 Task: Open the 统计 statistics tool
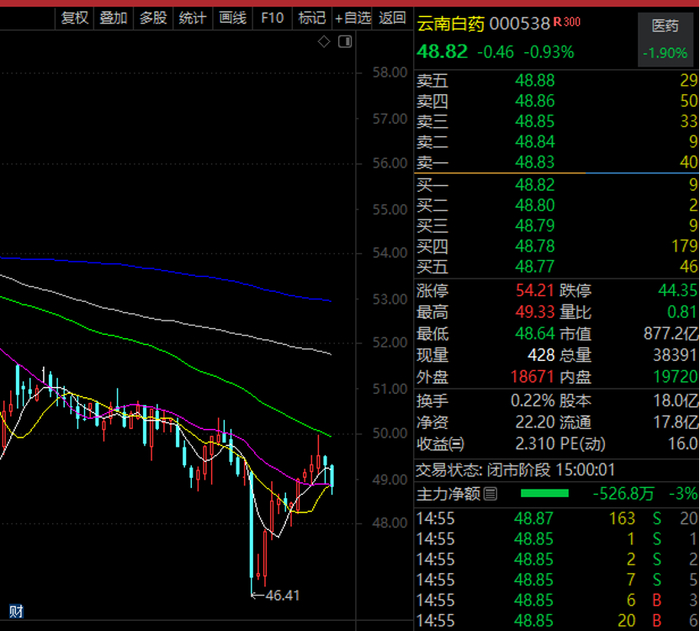tap(193, 18)
